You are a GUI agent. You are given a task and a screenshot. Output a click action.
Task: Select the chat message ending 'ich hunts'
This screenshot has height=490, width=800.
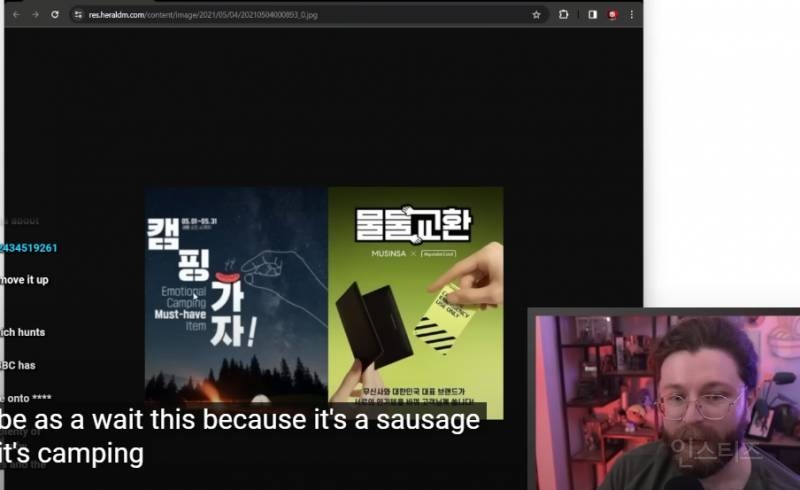22,332
